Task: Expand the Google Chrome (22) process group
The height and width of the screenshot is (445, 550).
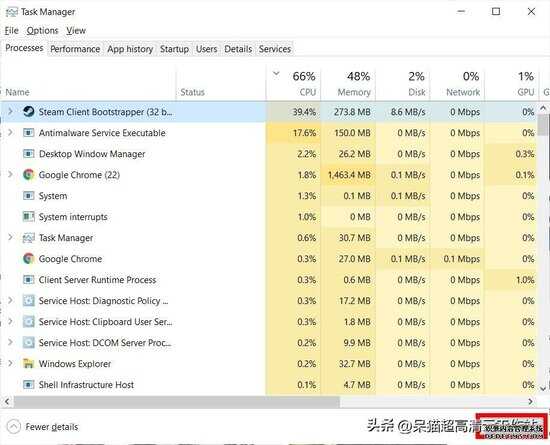Action: point(10,174)
